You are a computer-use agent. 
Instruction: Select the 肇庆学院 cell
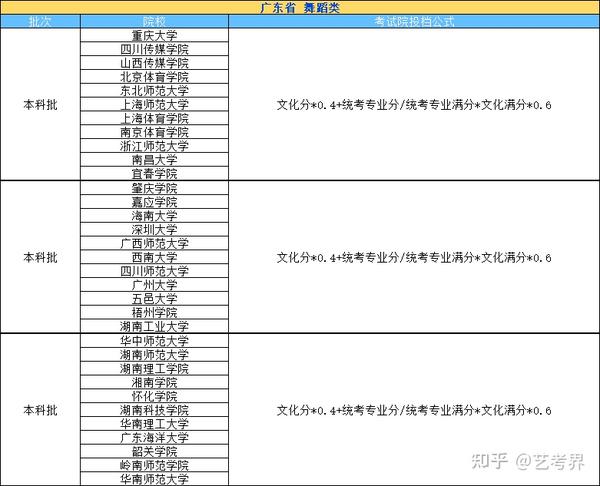pos(154,188)
